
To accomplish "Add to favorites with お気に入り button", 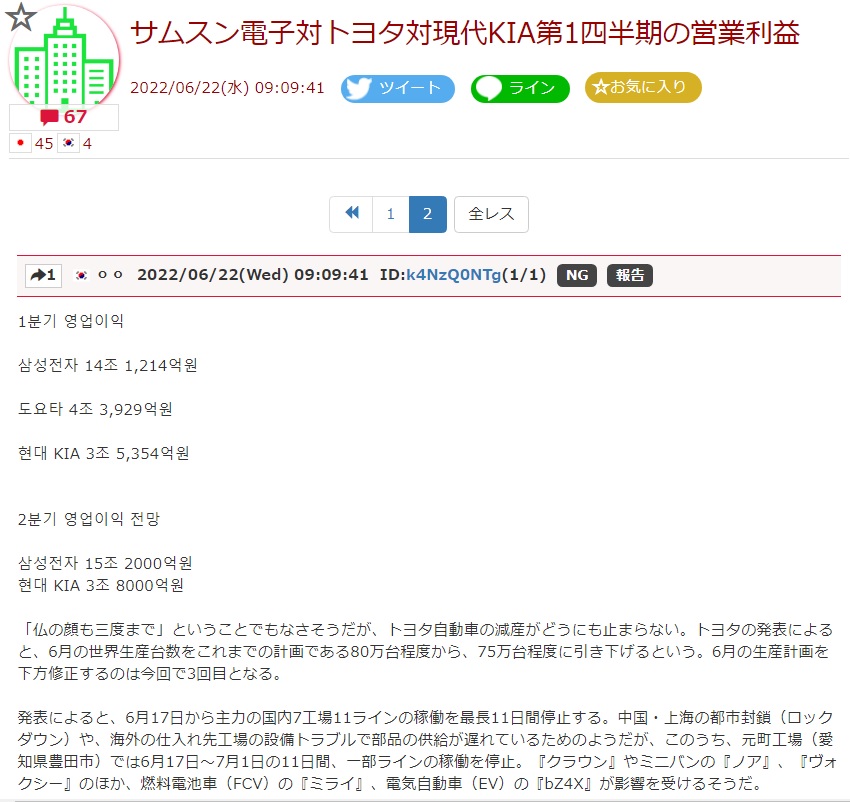I will (x=643, y=87).
